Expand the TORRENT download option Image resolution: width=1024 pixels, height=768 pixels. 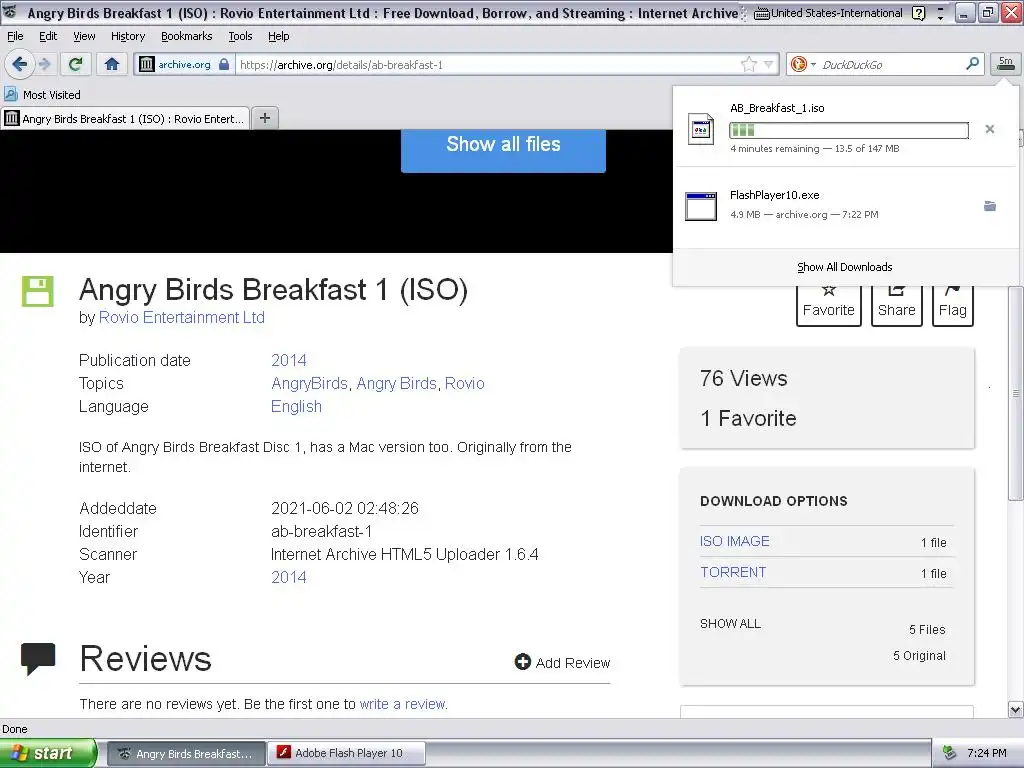click(733, 572)
